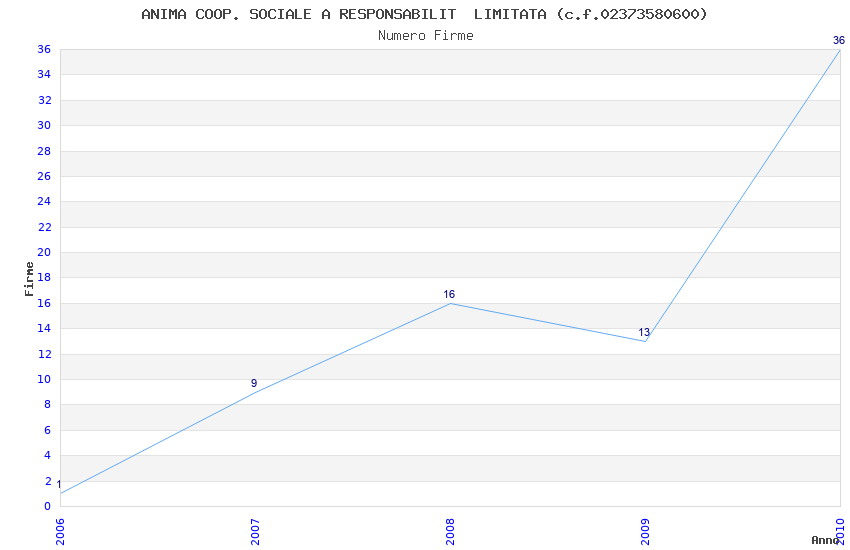Screen dimensions: 850x550
Task: Click the y-axis tick label 10
Action: pyautogui.click(x=44, y=379)
